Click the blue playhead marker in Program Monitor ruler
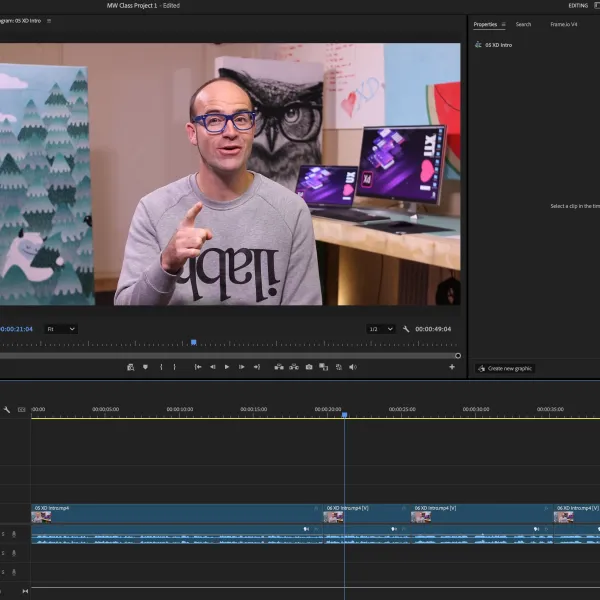The height and width of the screenshot is (600, 600). [x=194, y=342]
